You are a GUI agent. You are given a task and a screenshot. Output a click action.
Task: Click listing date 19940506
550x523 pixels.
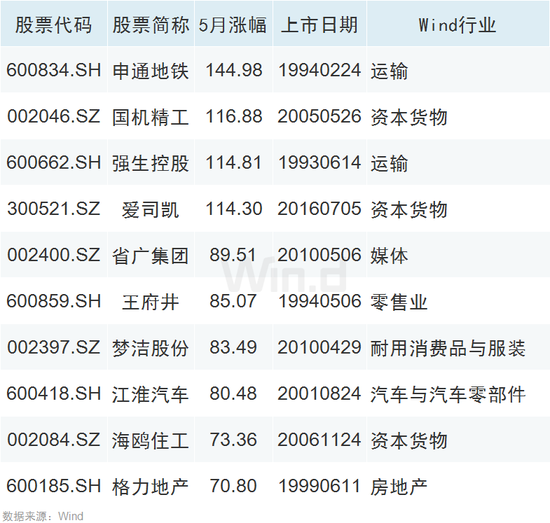[x=320, y=301]
